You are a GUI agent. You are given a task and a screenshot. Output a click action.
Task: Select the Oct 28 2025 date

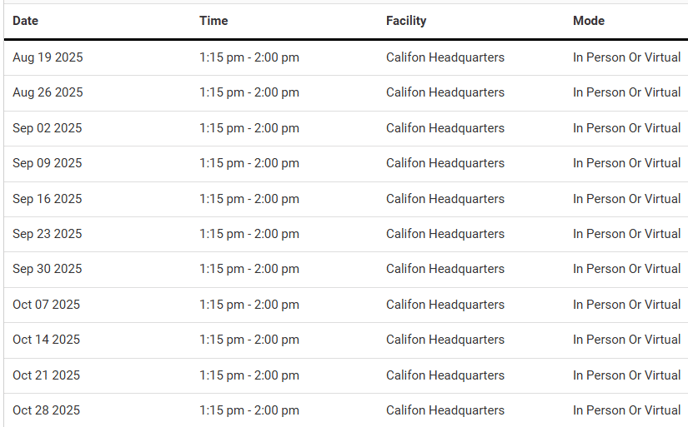(x=46, y=410)
